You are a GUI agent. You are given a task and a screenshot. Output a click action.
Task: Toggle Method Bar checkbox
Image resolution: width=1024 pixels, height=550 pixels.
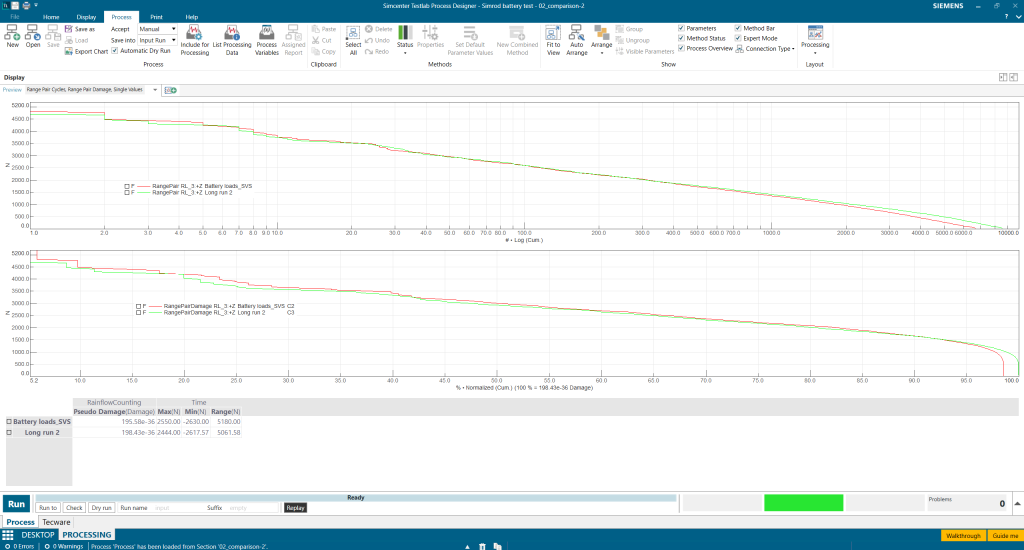tap(738, 29)
